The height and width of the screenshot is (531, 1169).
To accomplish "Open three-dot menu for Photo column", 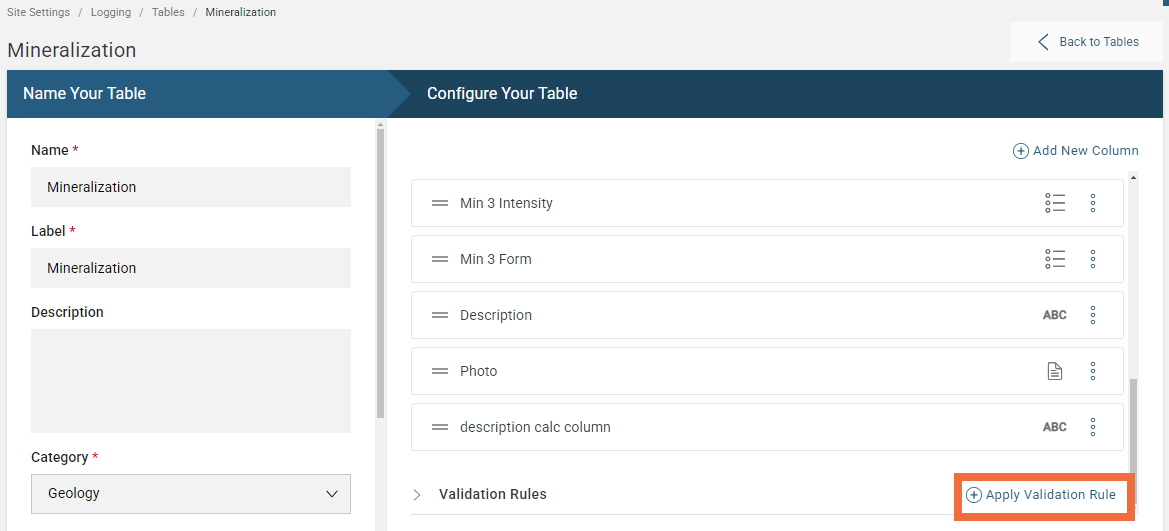I will (1093, 371).
